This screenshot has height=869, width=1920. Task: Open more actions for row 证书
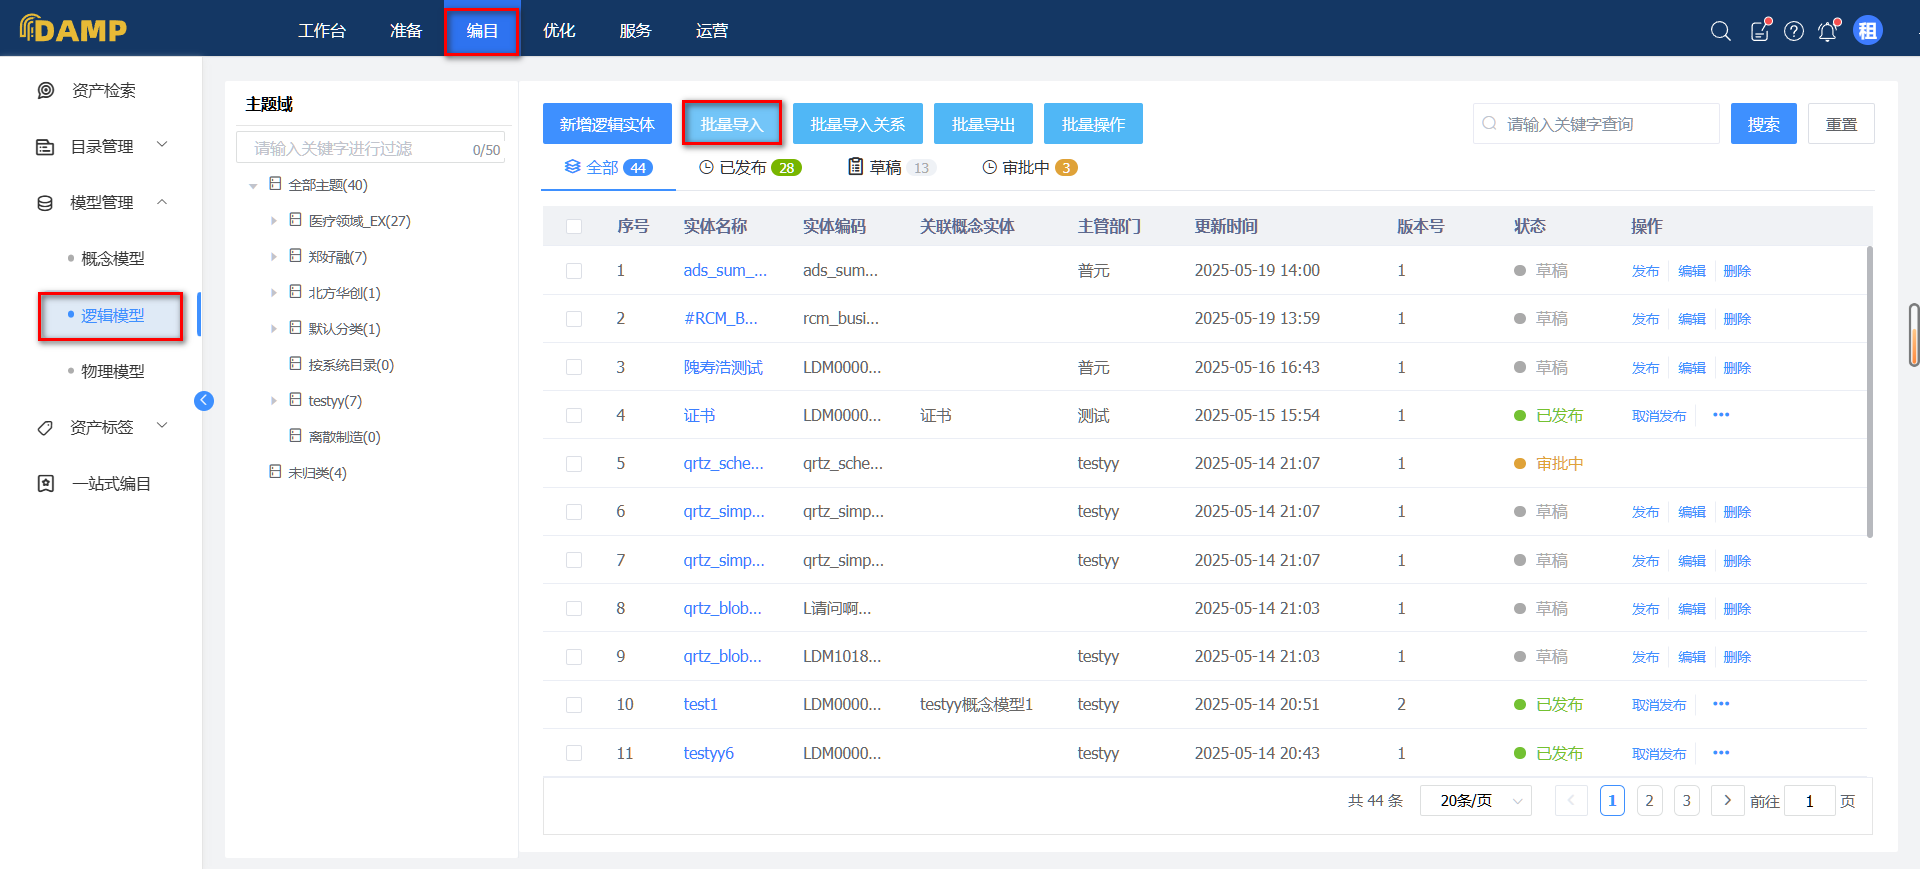click(1721, 415)
